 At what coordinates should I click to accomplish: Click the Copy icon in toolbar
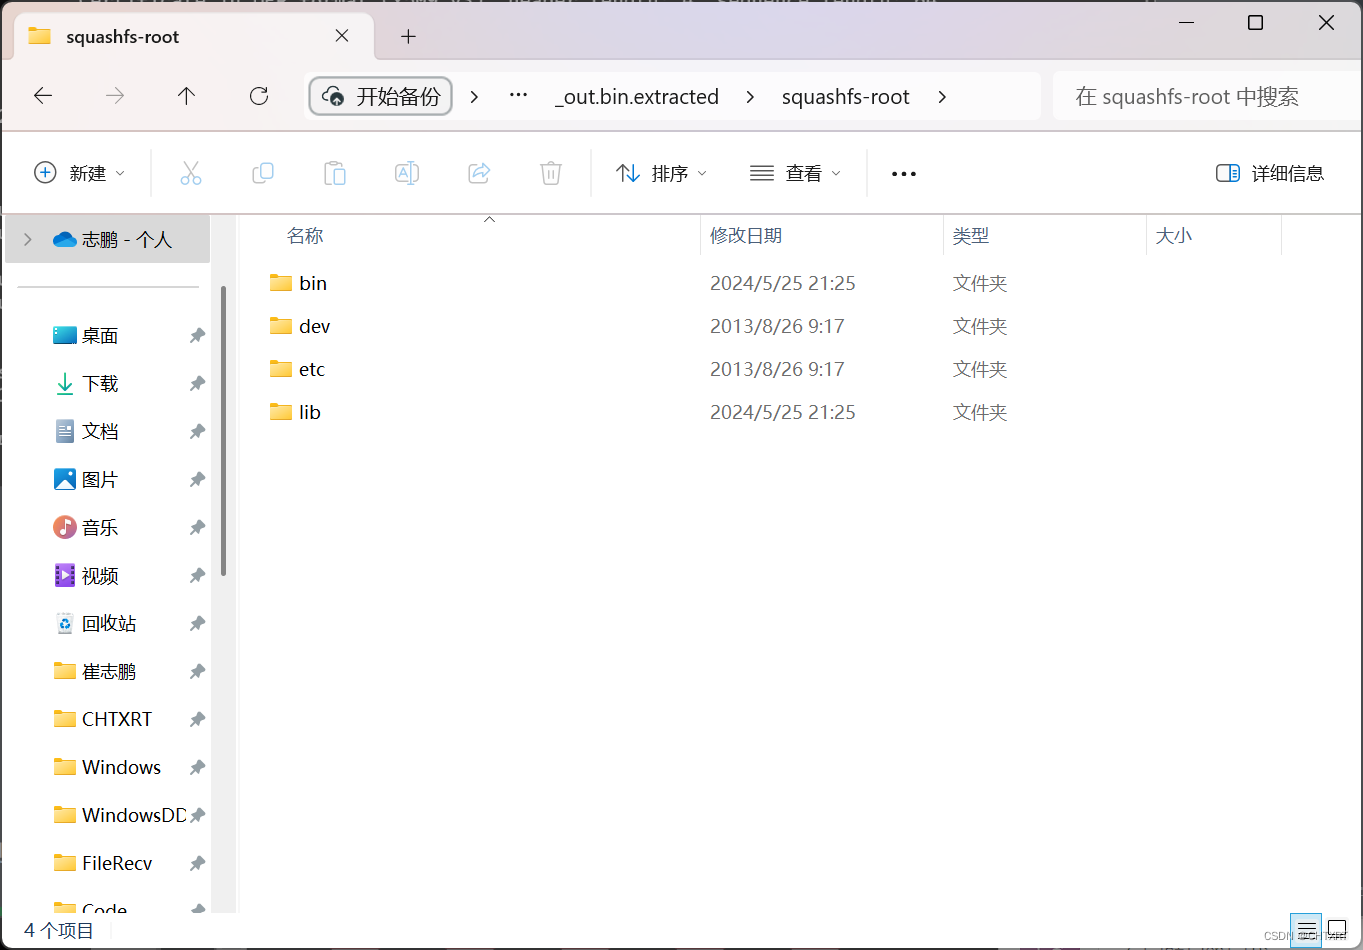click(263, 173)
